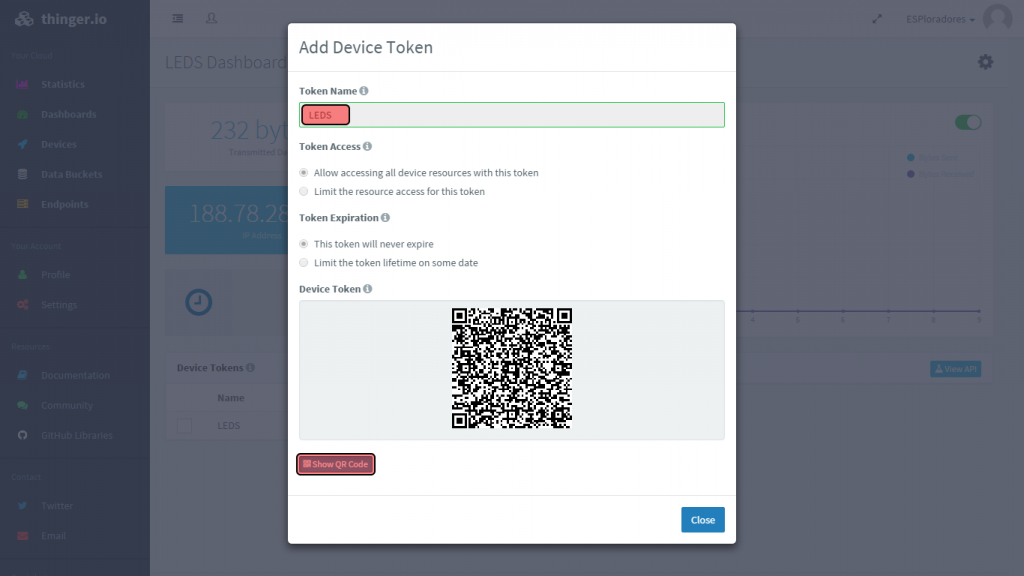This screenshot has height=576, width=1024.
Task: Select Allow accessing all device resources
Action: coord(304,172)
